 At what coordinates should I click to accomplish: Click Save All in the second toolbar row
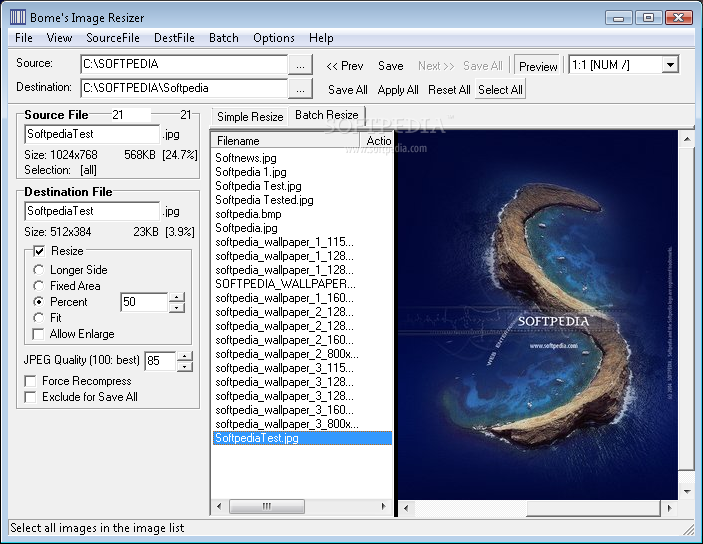347,90
